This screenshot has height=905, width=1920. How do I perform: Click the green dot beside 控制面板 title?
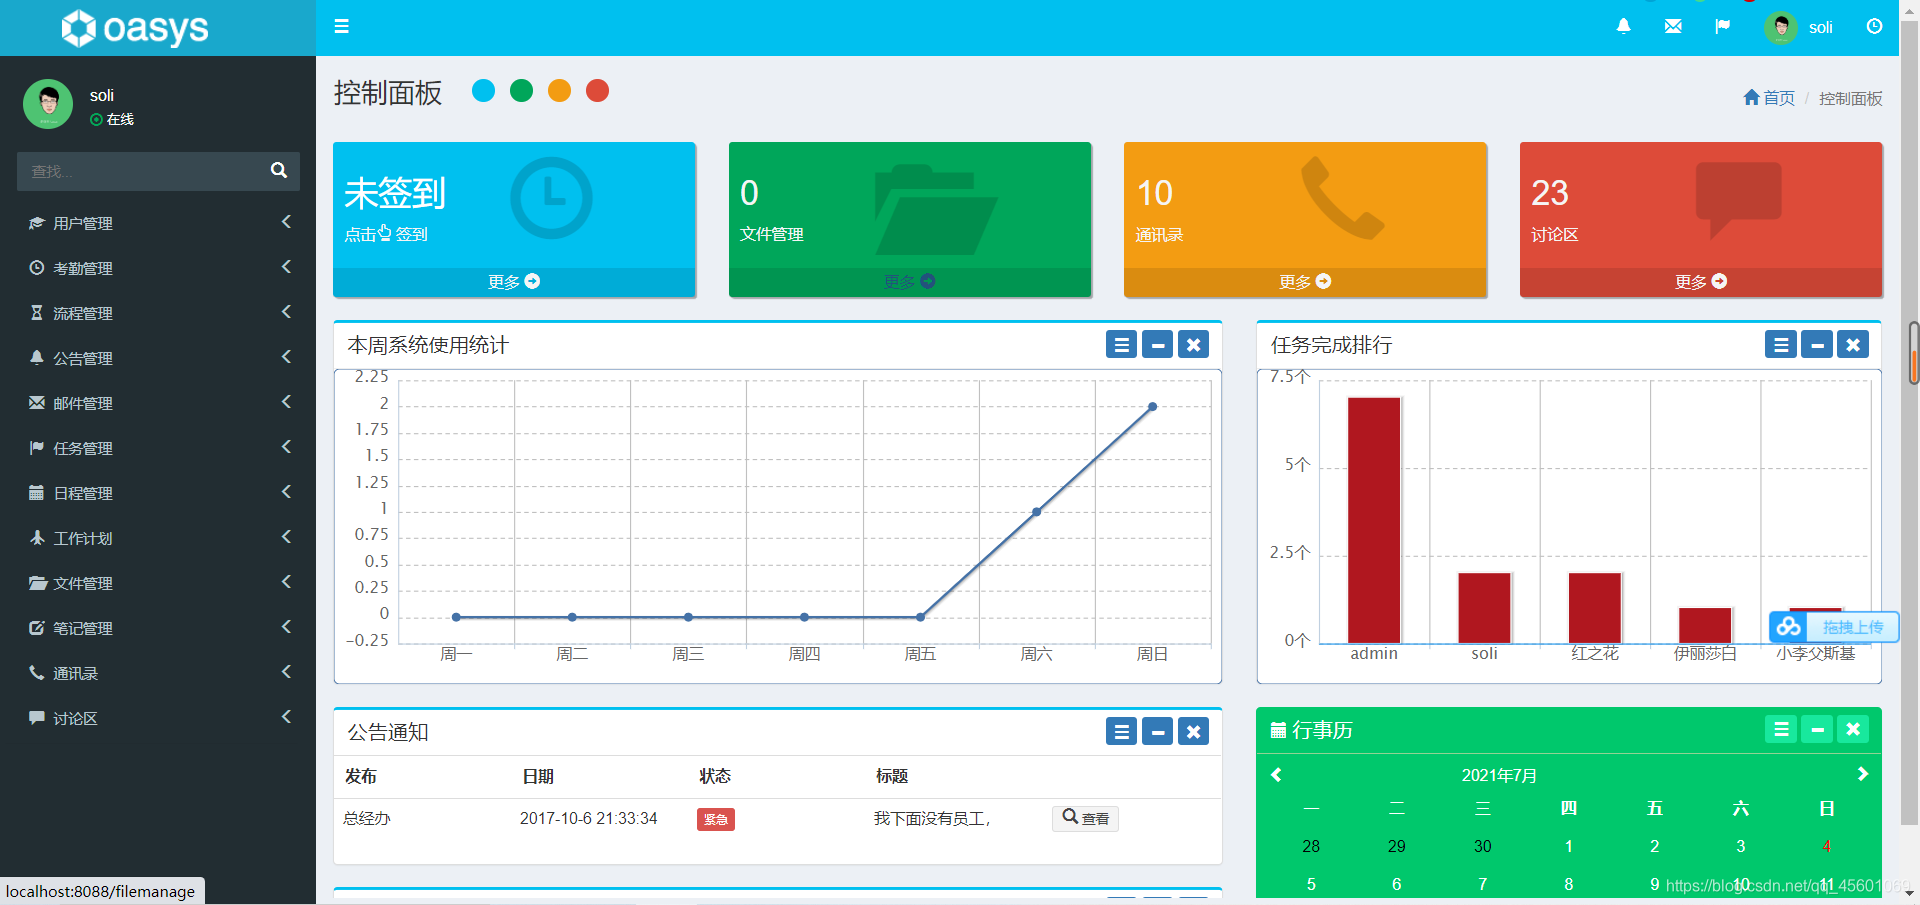(521, 90)
